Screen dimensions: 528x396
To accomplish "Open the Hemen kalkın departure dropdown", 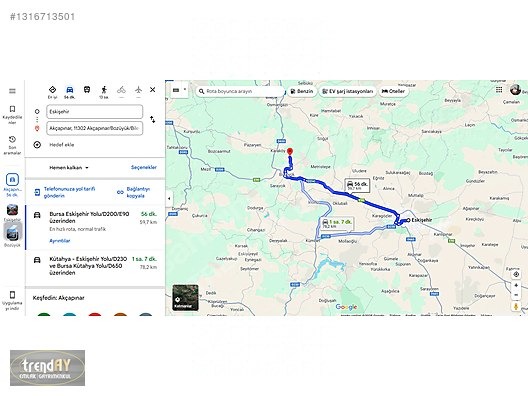I will [x=69, y=168].
